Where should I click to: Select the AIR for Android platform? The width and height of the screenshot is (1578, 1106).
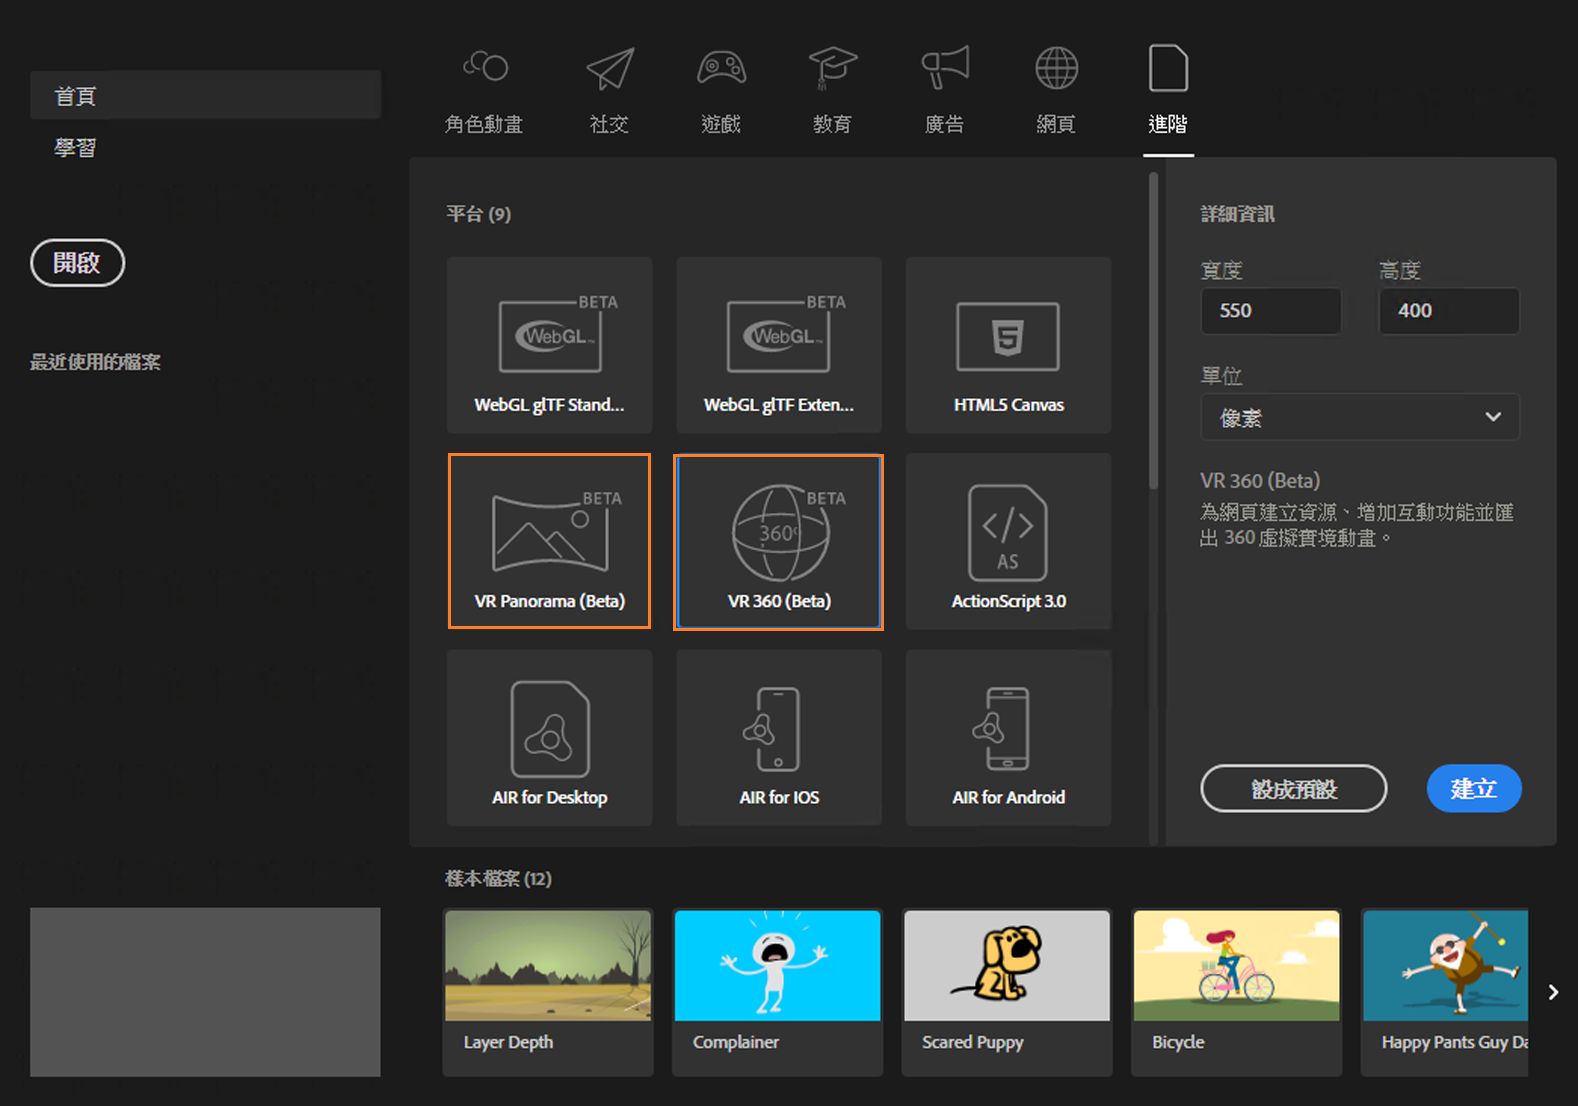click(x=1008, y=737)
